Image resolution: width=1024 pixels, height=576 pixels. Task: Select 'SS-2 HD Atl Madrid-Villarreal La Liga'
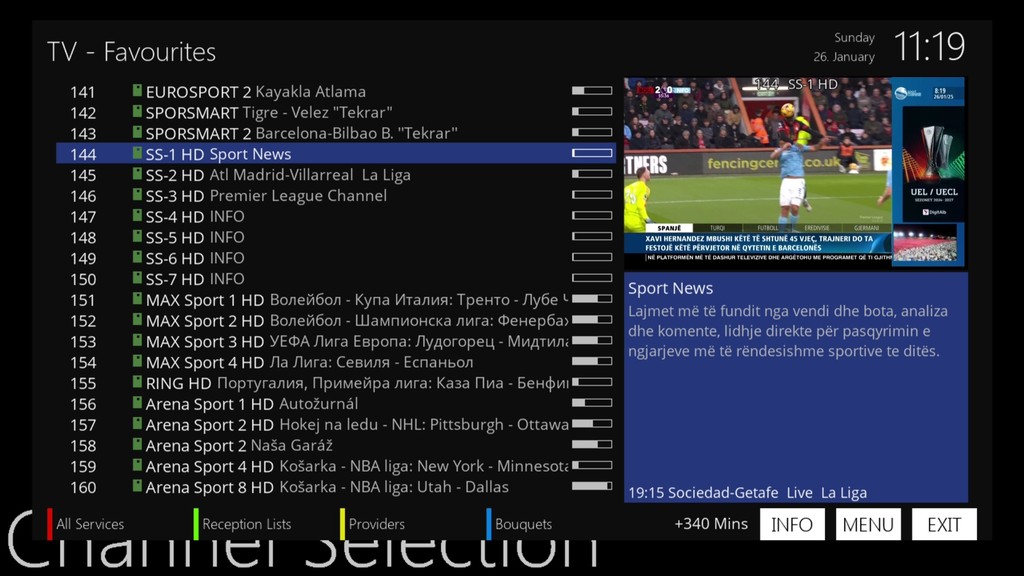click(336, 175)
